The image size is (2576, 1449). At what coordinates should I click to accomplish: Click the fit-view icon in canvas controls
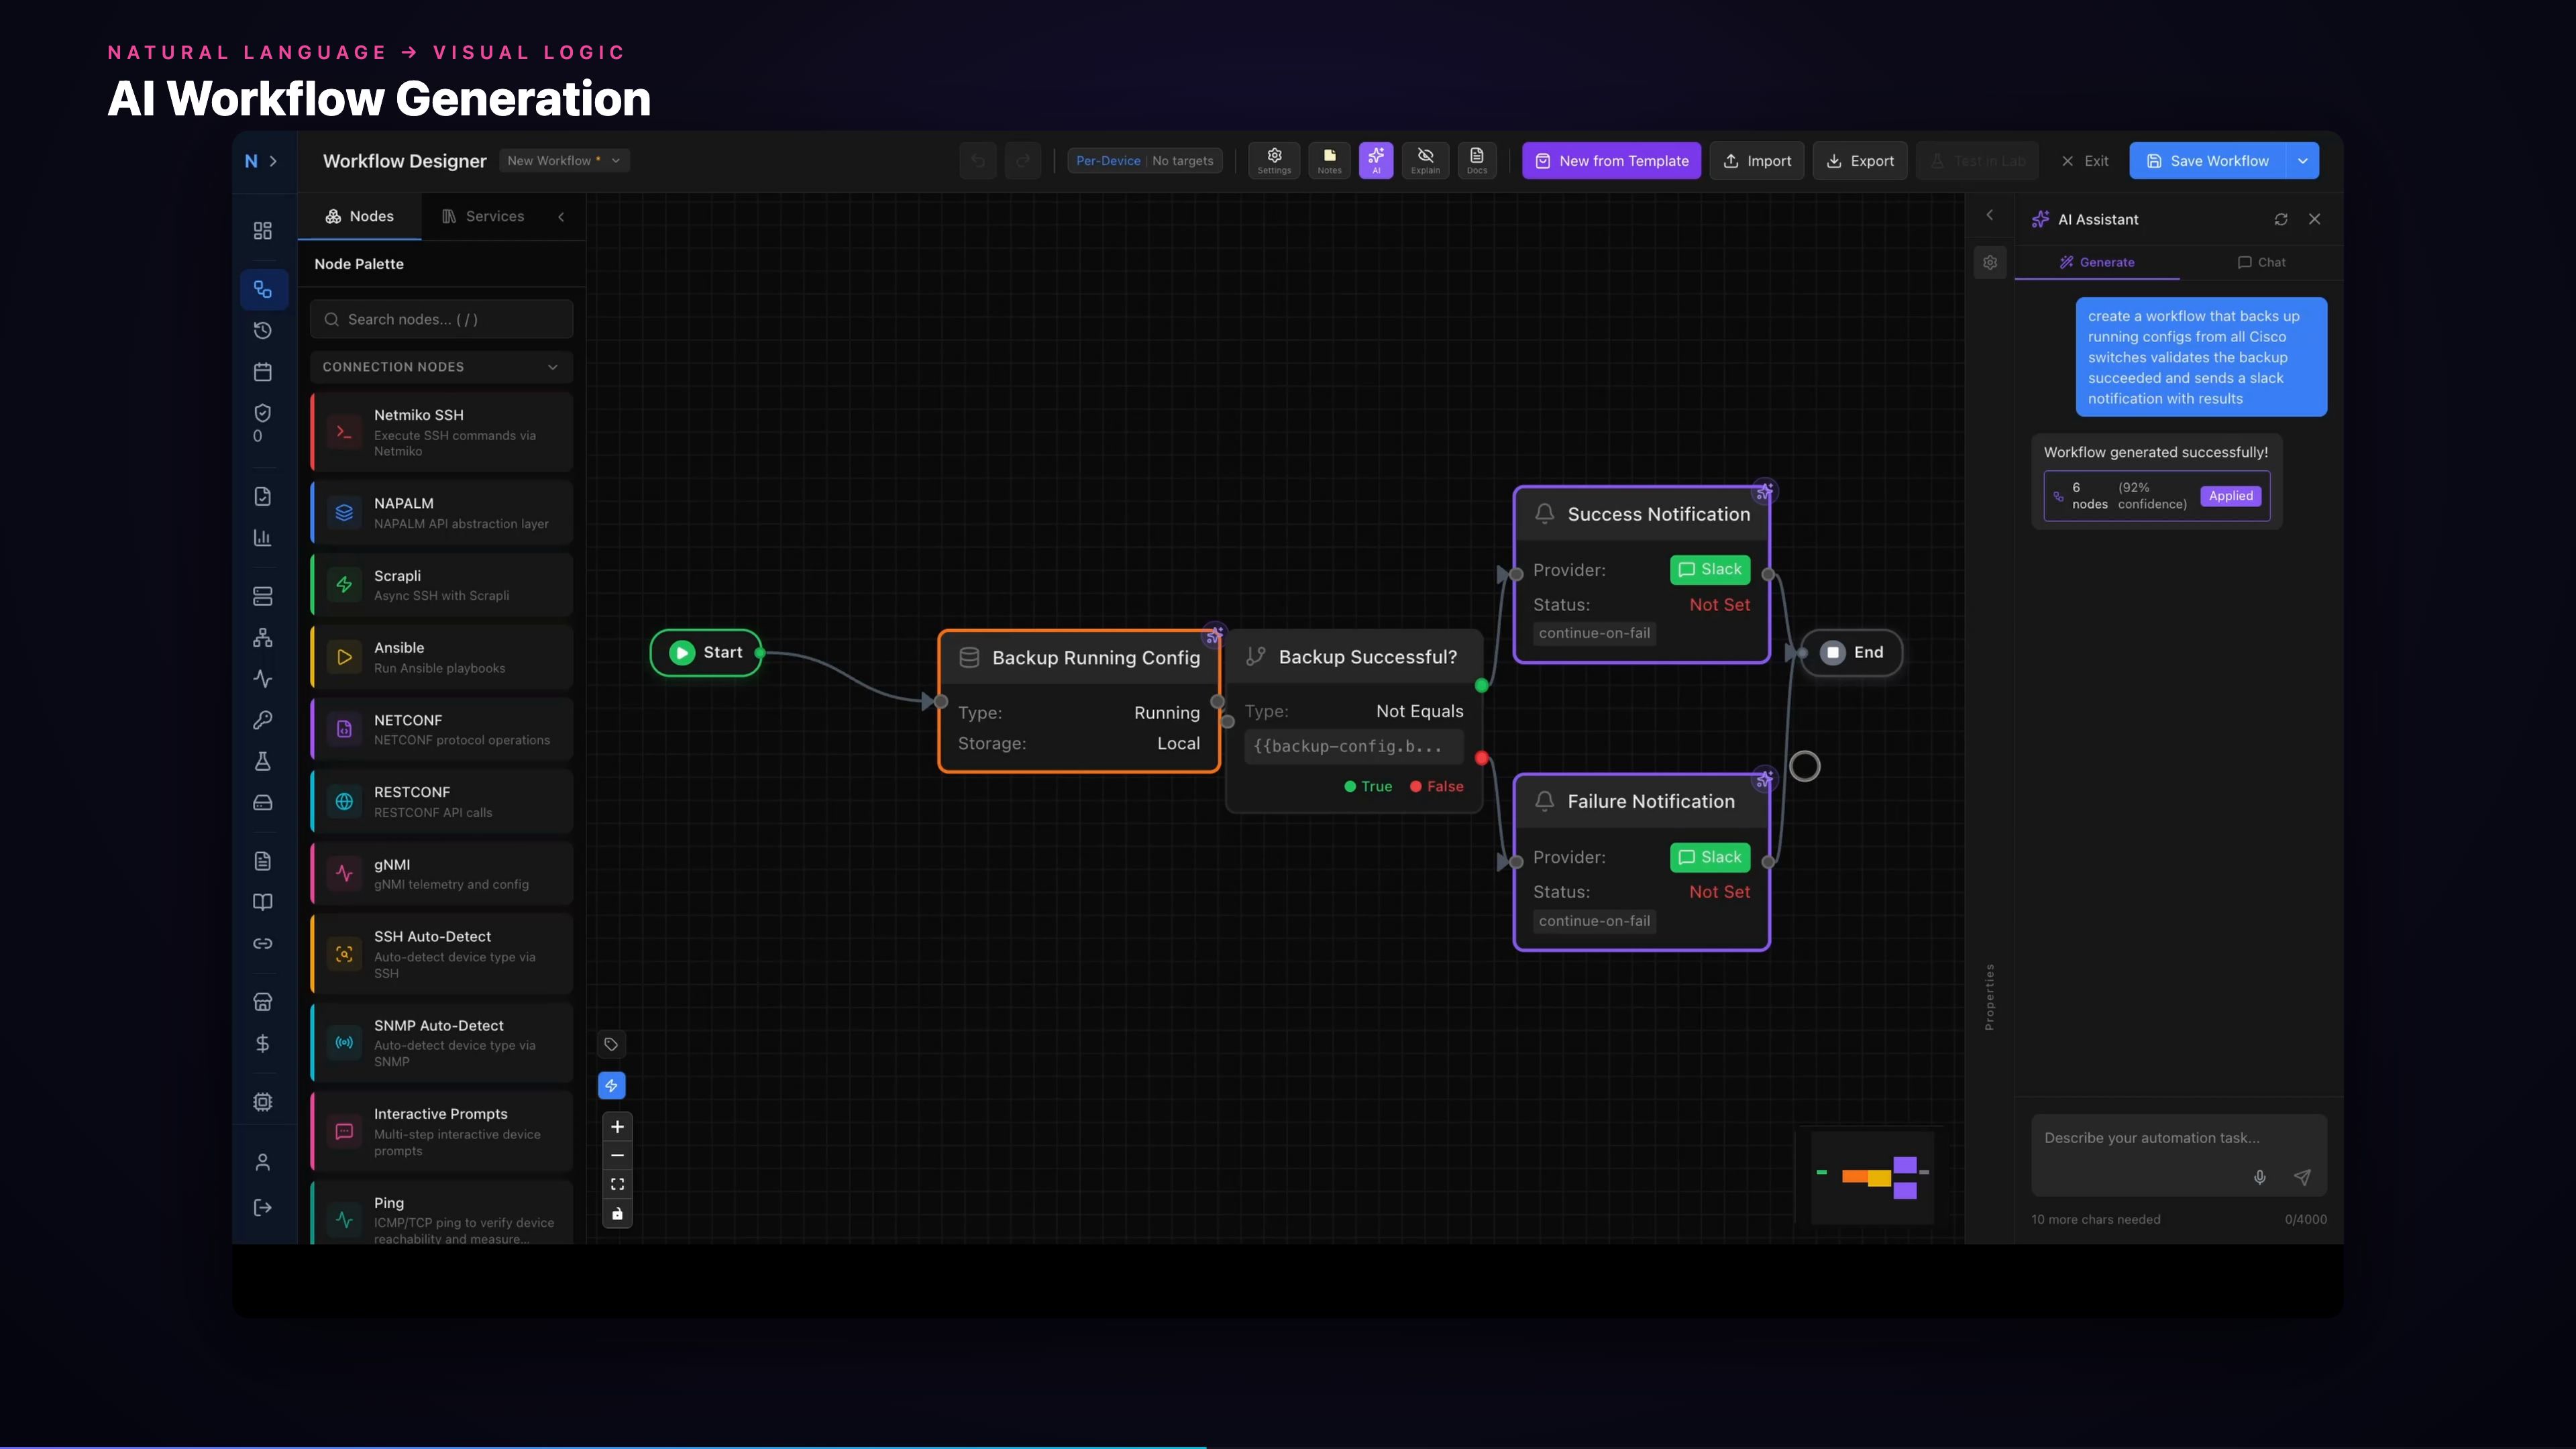(x=617, y=1184)
